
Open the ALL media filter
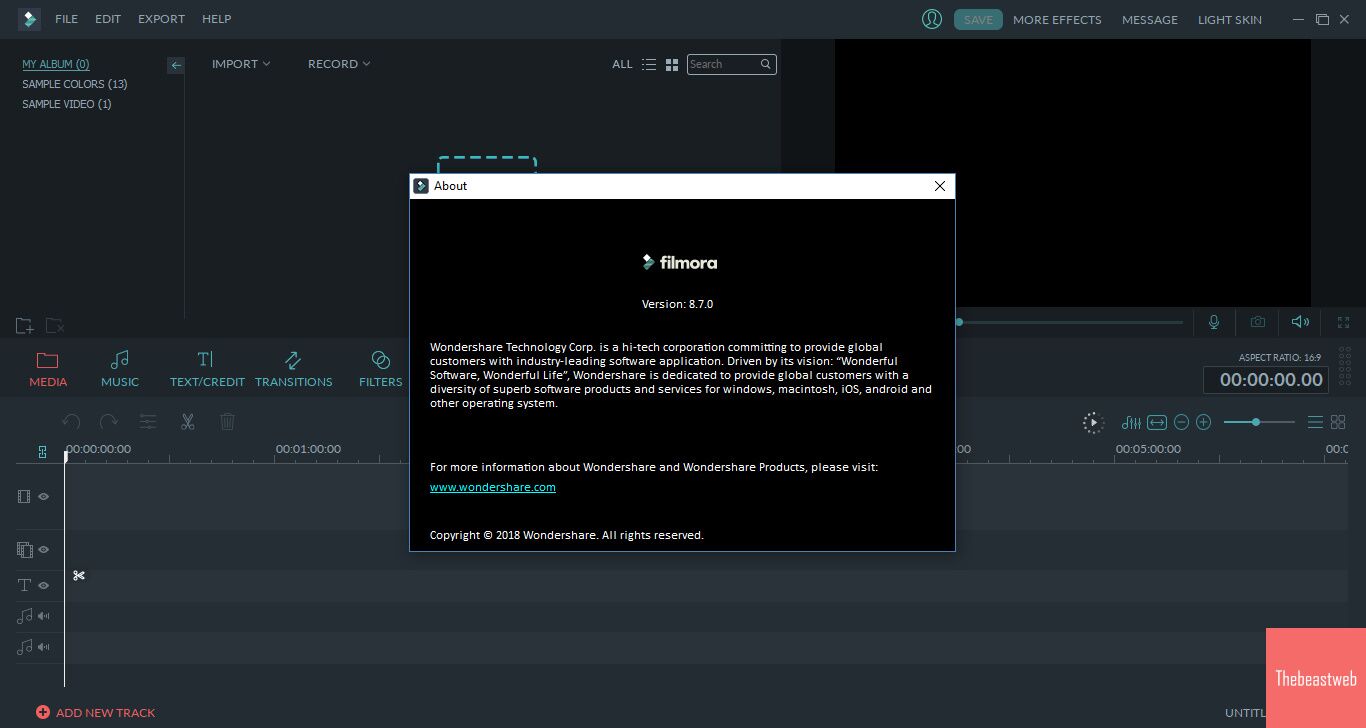622,64
